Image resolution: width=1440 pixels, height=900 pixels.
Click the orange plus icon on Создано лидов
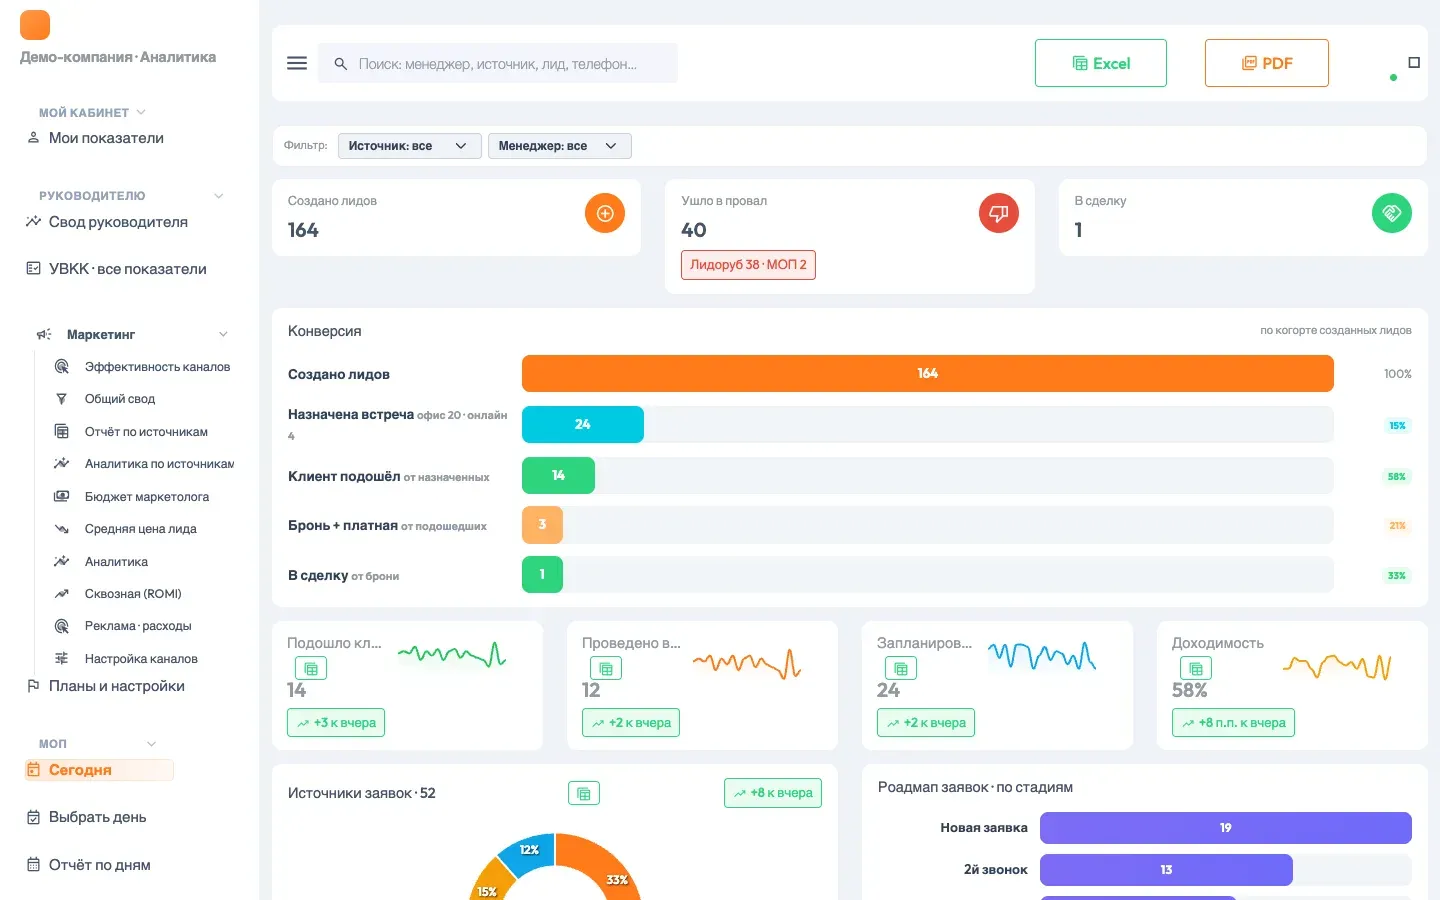tap(605, 213)
